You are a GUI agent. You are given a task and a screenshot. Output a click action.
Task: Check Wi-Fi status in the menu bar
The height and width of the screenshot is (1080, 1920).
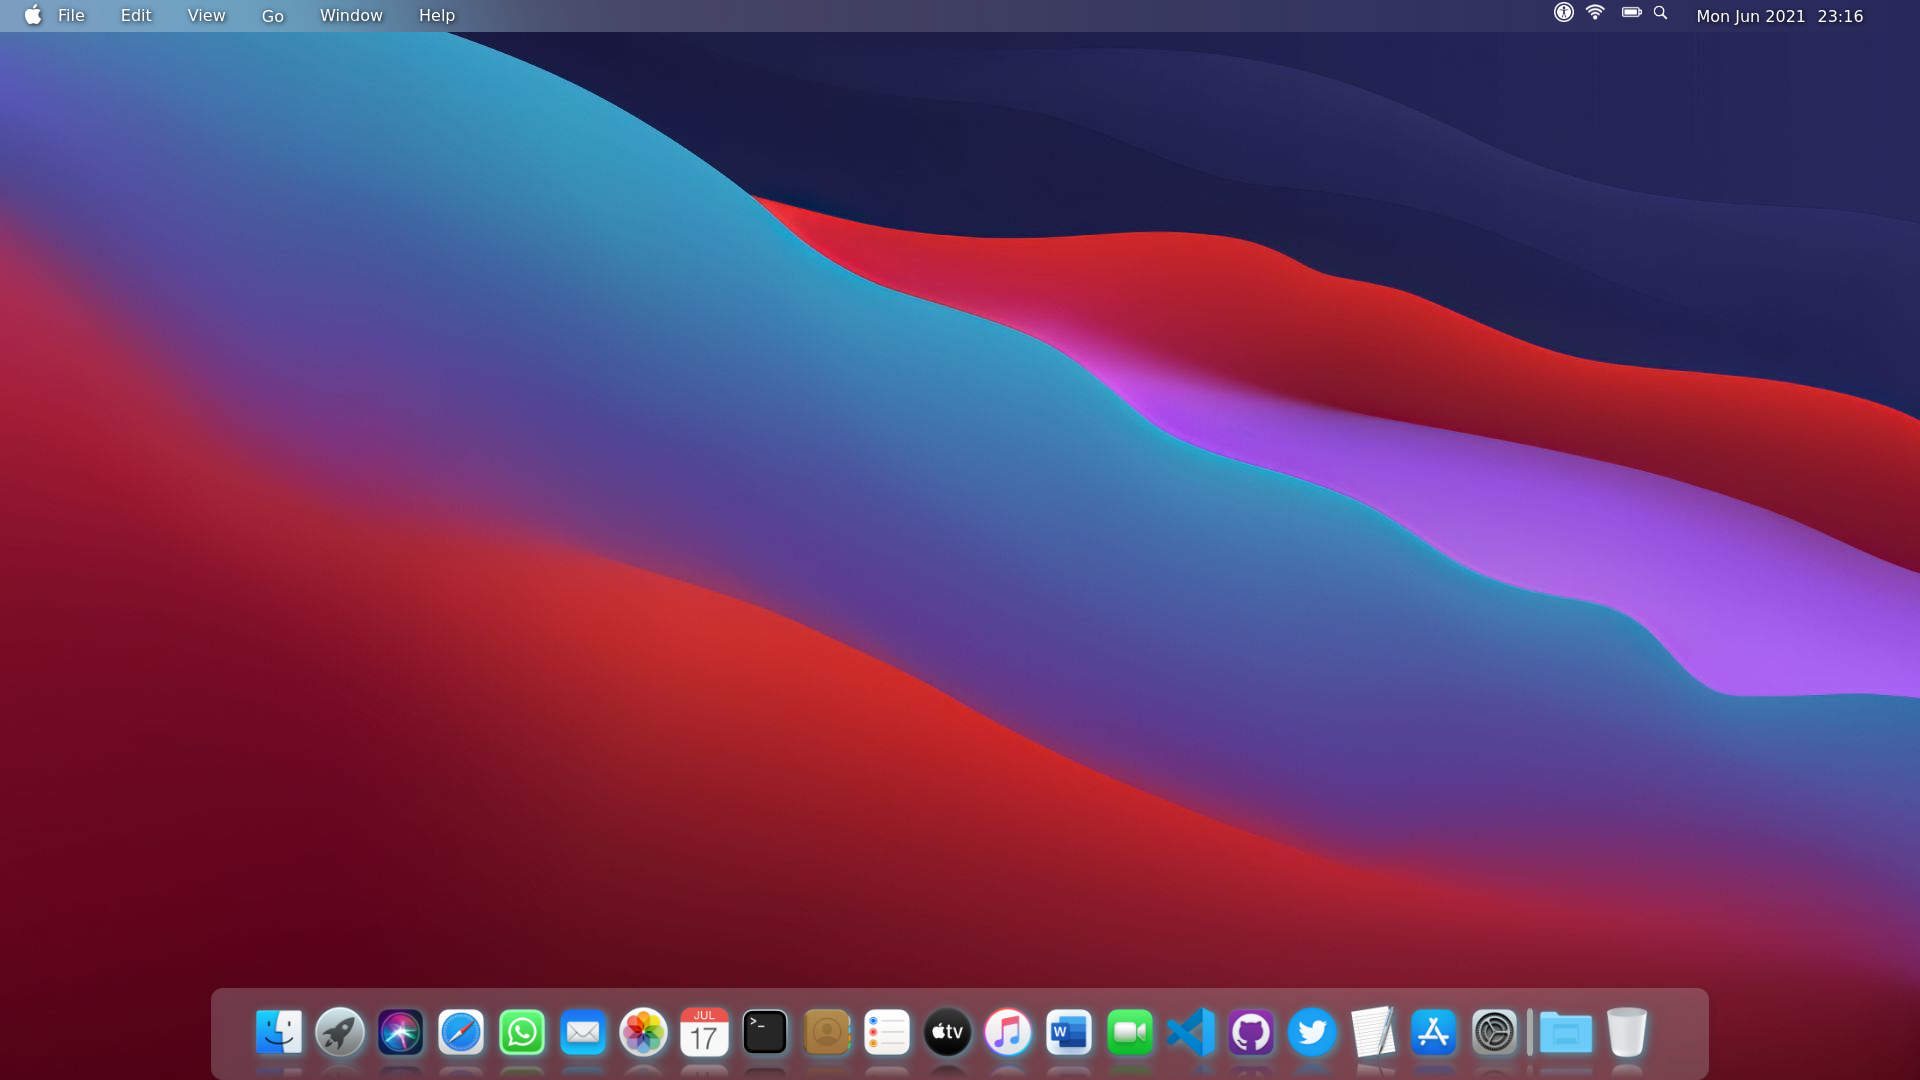coord(1595,14)
